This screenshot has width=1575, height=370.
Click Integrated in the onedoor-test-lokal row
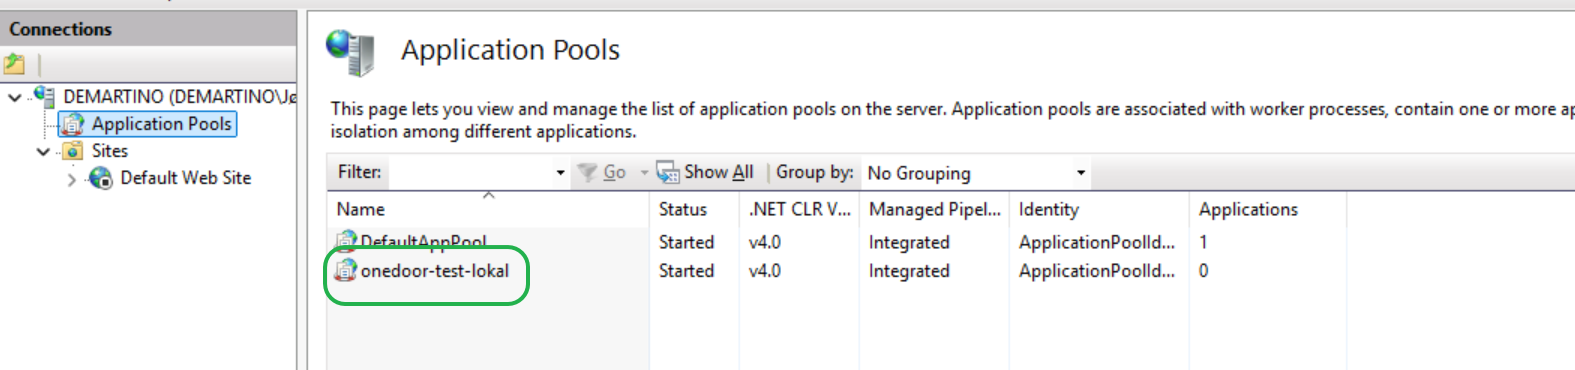[909, 271]
